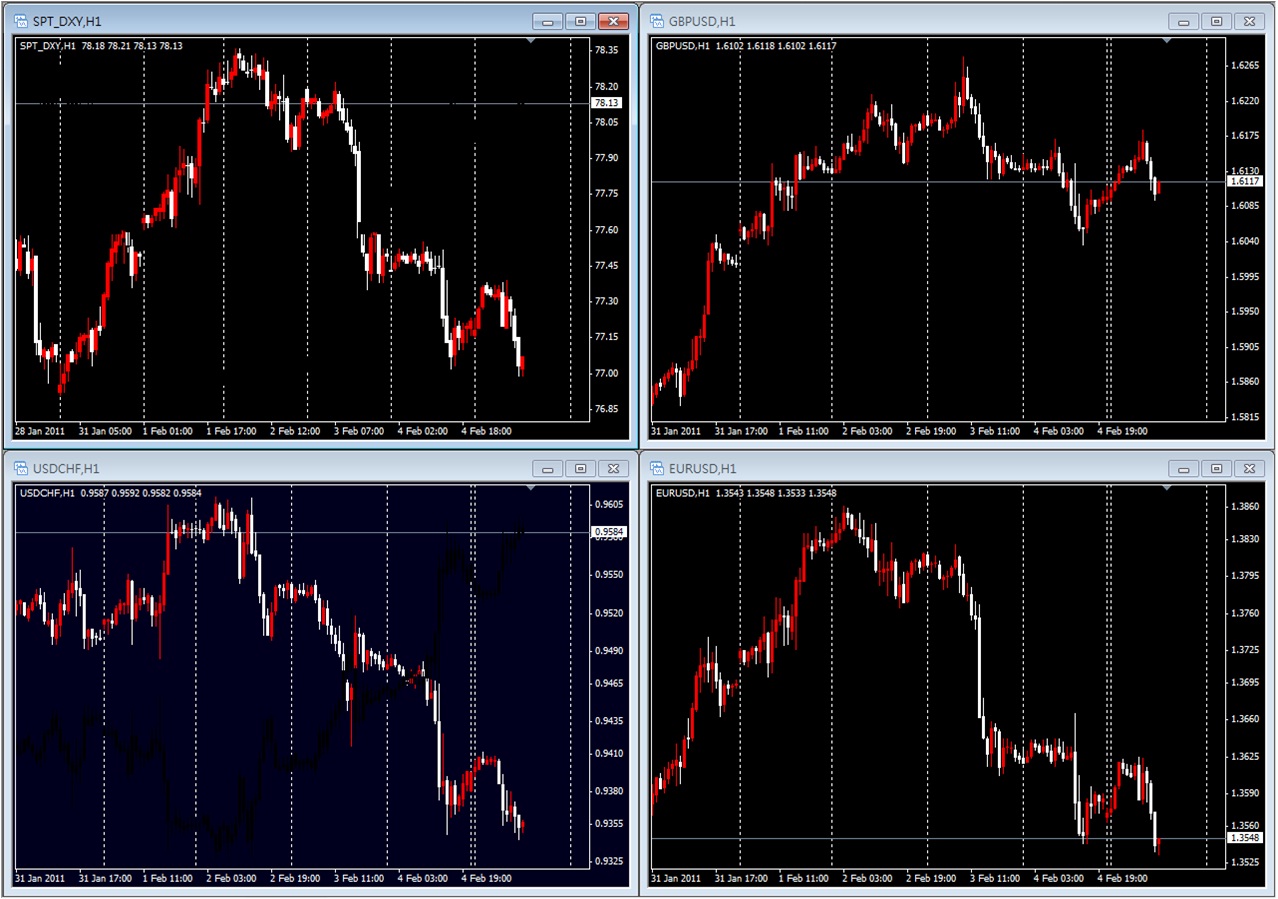Click the GBPUSD chart window icon
The width and height of the screenshot is (1278, 899).
tap(657, 20)
